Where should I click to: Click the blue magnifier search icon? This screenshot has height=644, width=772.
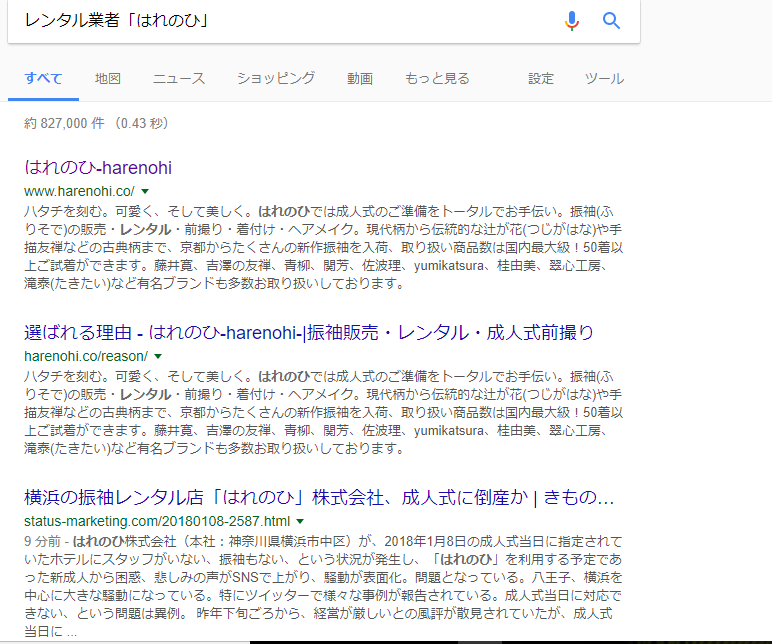pos(611,21)
